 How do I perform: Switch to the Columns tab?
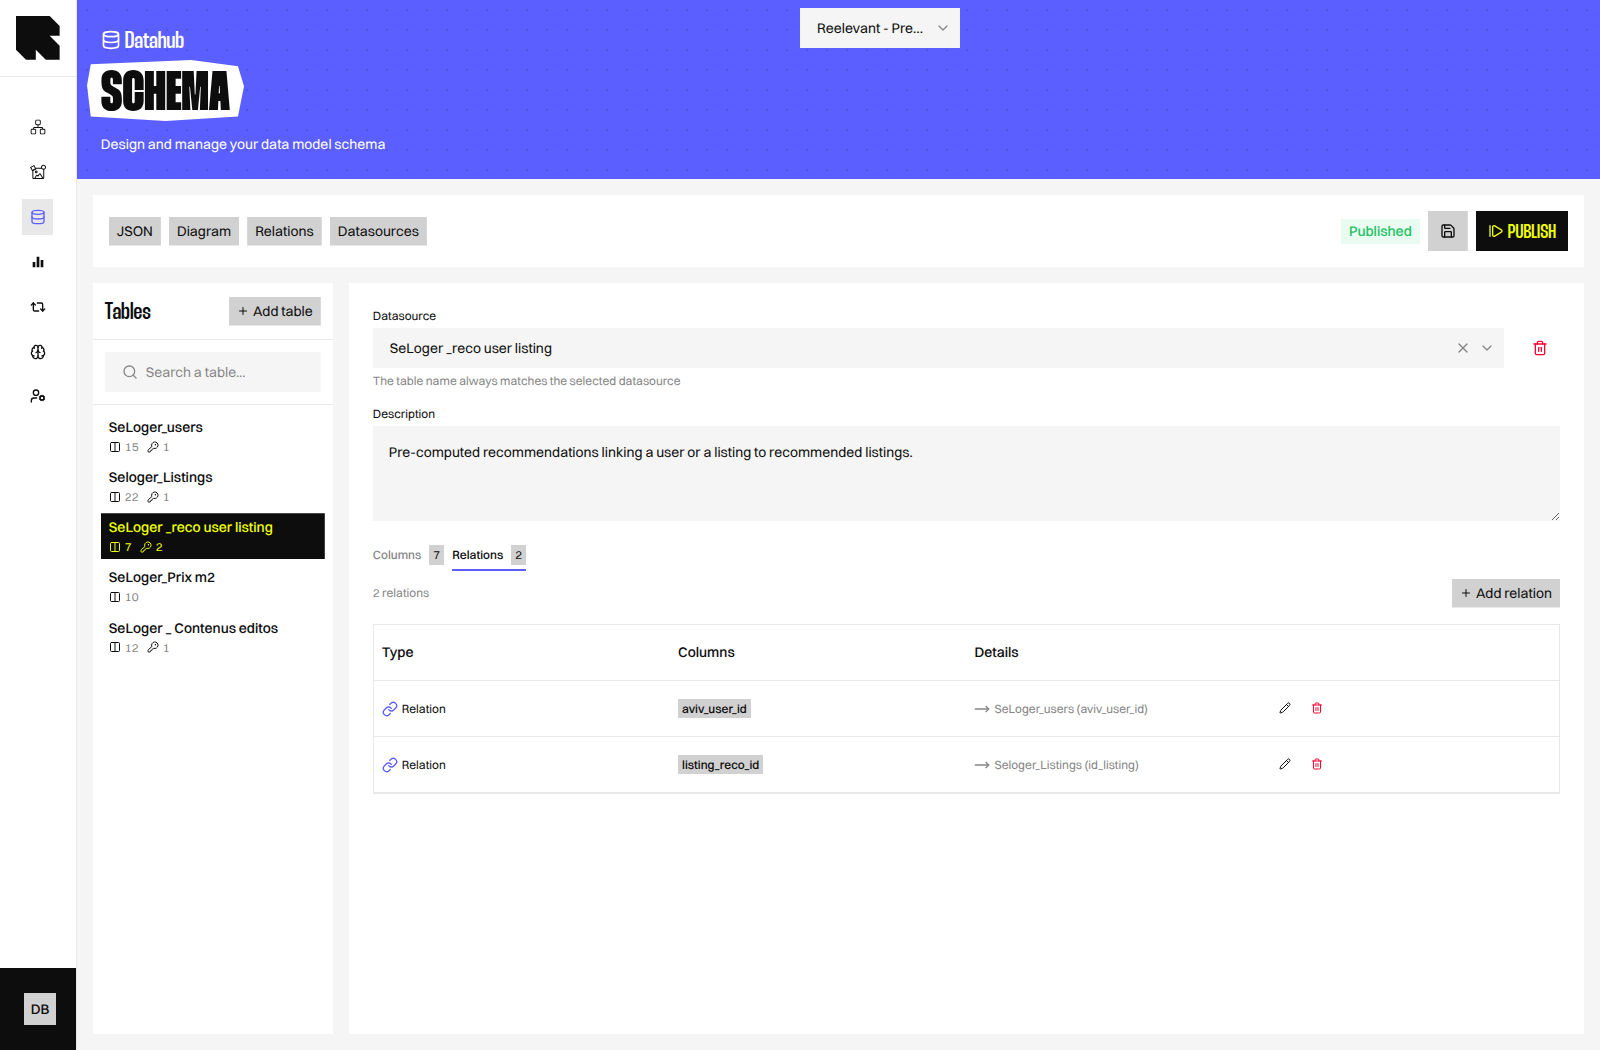[408, 555]
